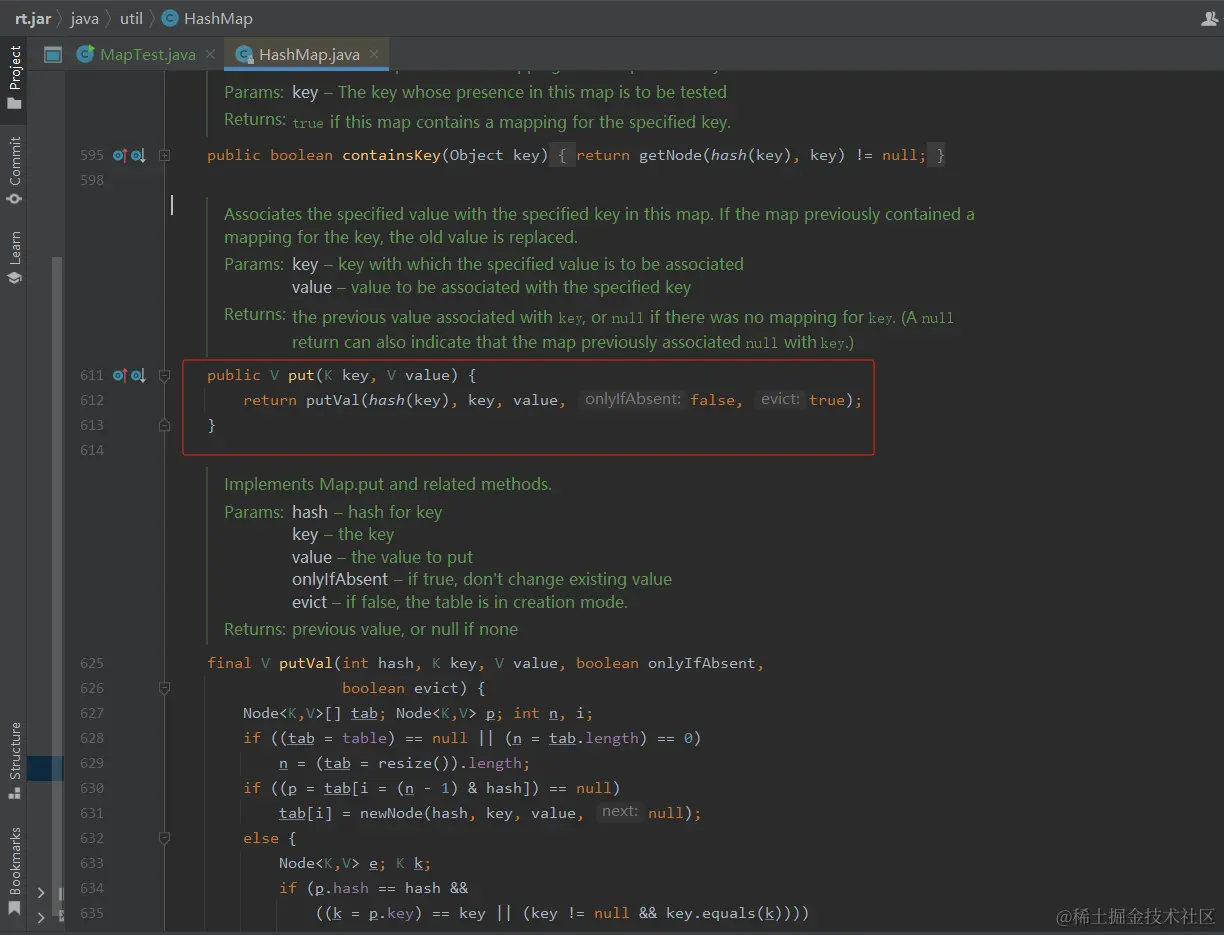Click the rt.jar breadcrumb
The image size is (1224, 935).
pyautogui.click(x=33, y=18)
